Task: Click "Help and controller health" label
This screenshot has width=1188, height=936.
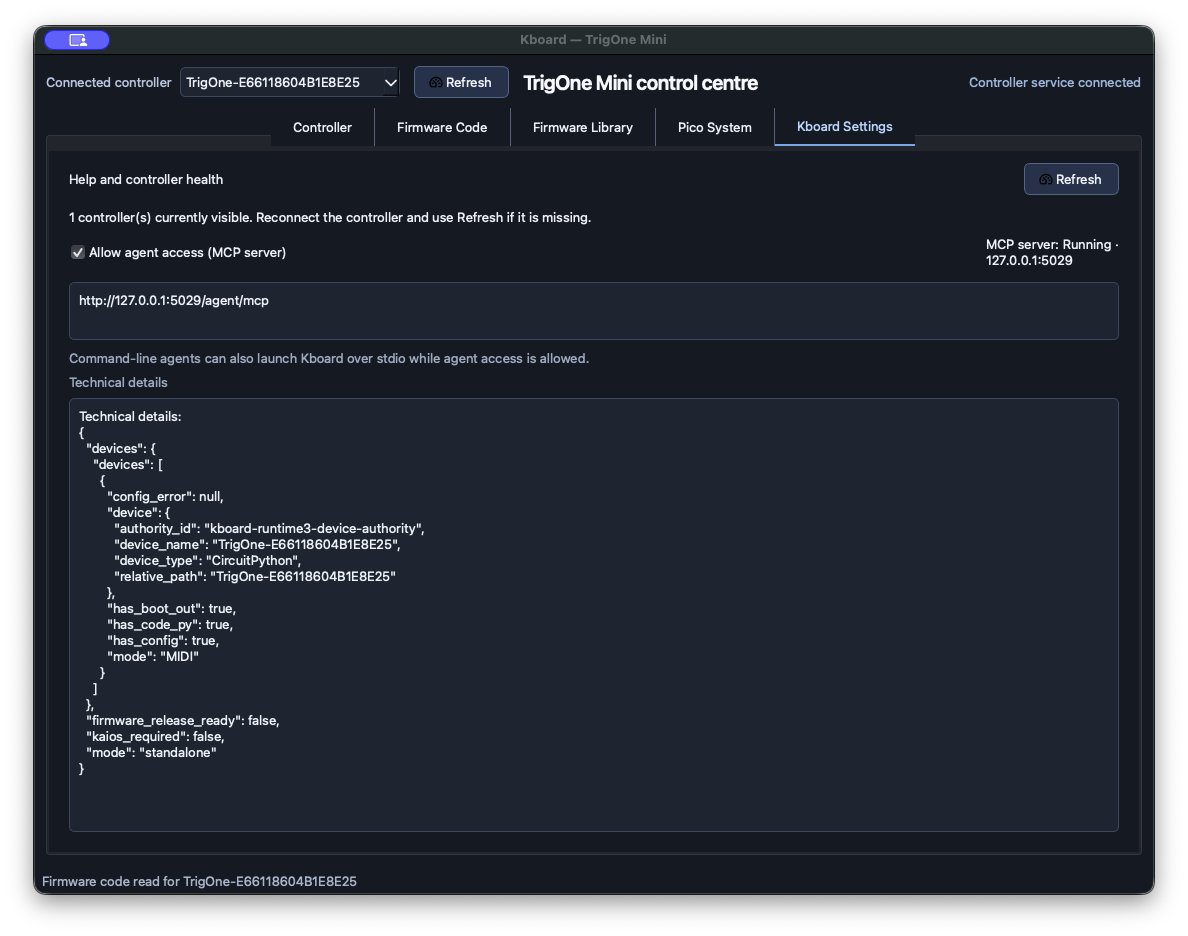Action: pyautogui.click(x=145, y=180)
